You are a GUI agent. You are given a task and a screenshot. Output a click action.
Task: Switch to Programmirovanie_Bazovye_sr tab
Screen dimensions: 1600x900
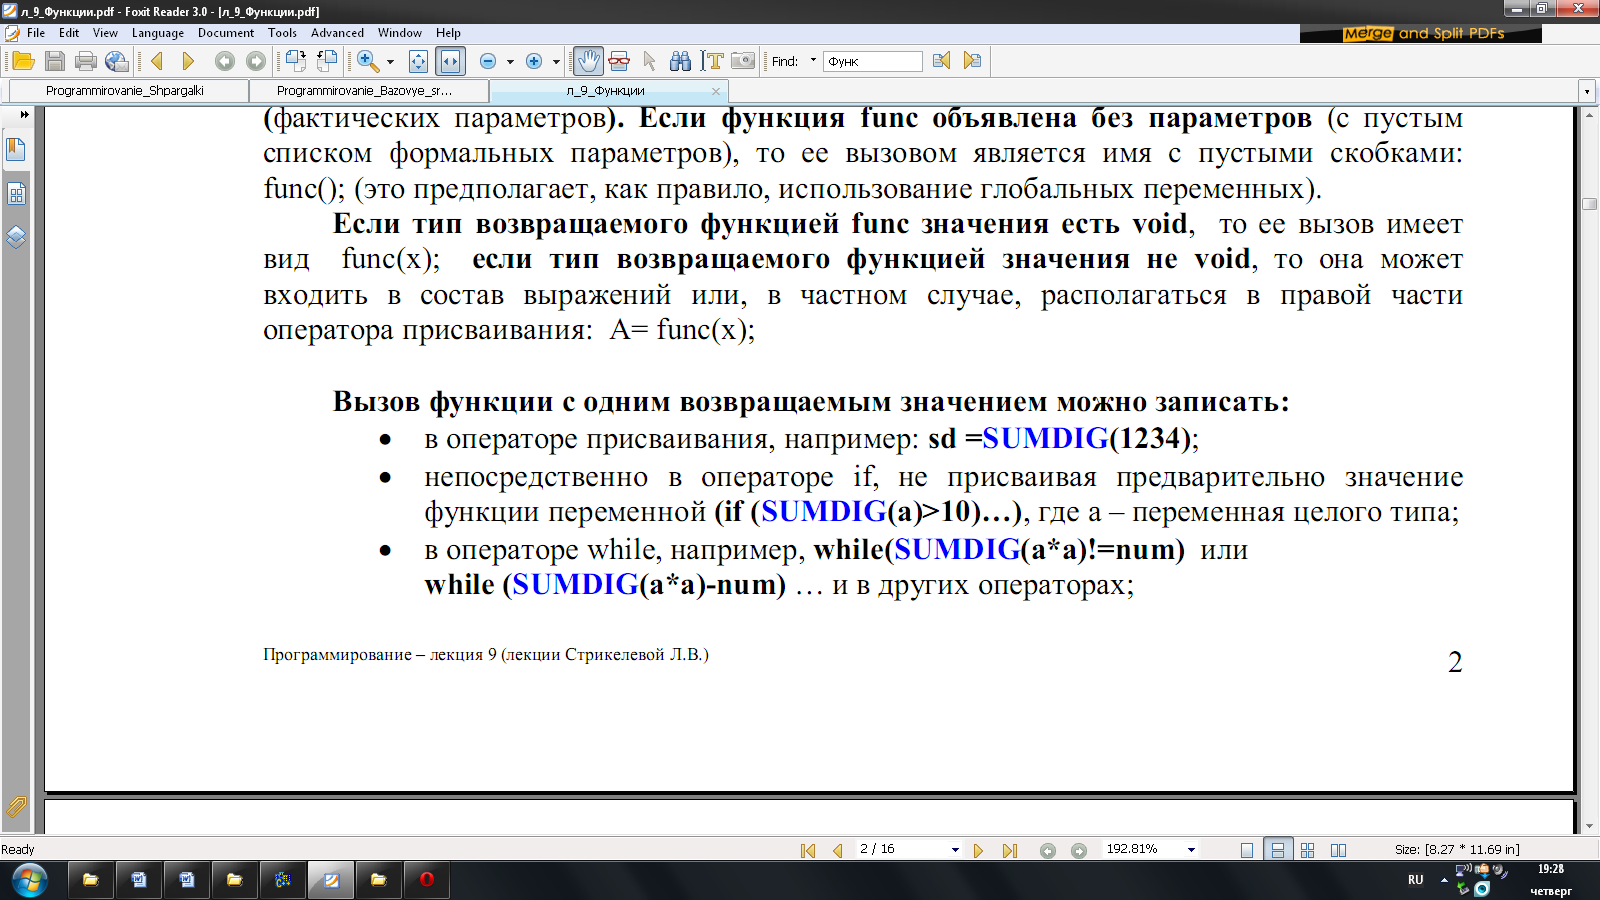pyautogui.click(x=364, y=90)
